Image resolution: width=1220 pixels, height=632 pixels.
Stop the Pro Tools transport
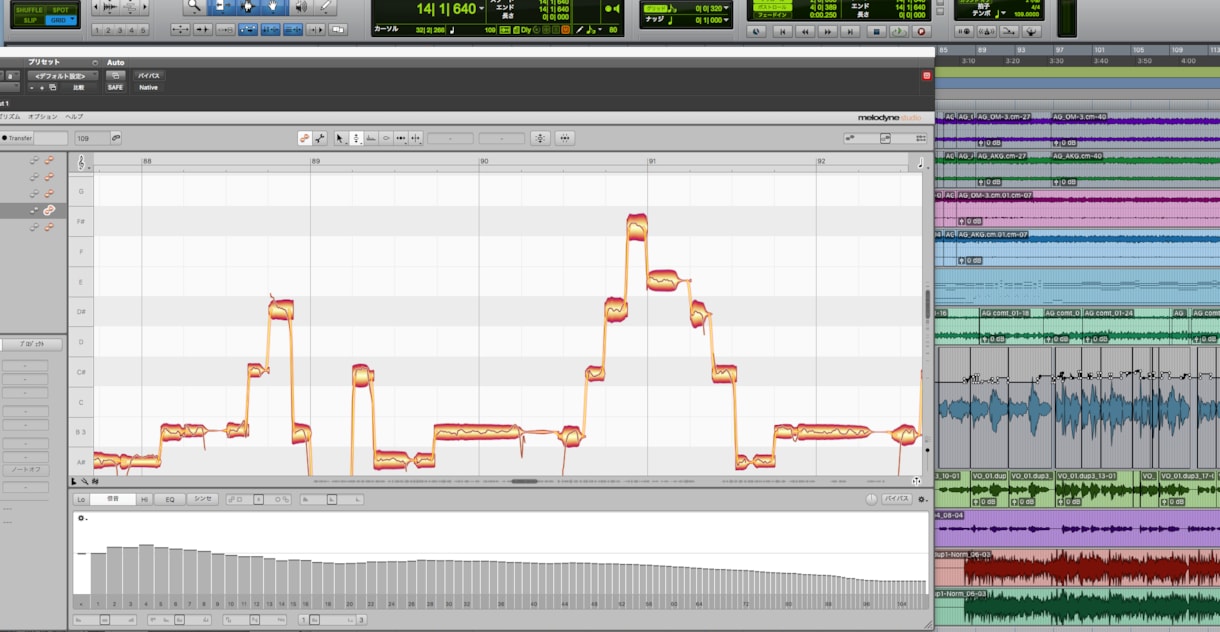[x=876, y=31]
